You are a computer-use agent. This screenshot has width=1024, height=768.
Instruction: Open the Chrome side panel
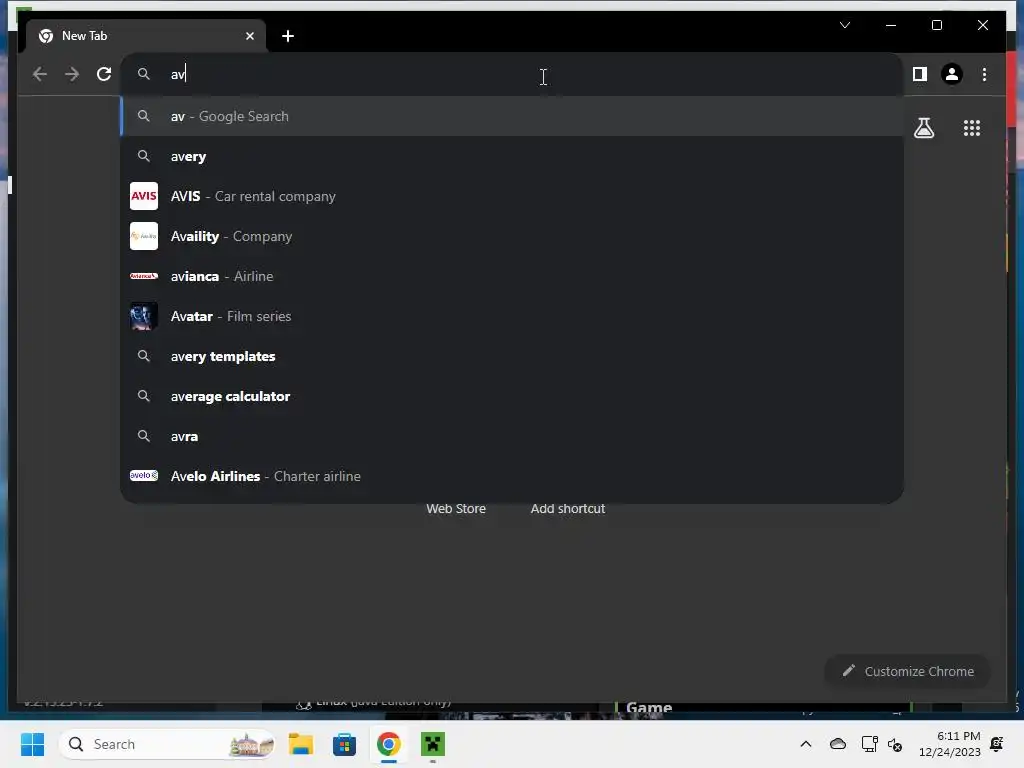[x=920, y=74]
